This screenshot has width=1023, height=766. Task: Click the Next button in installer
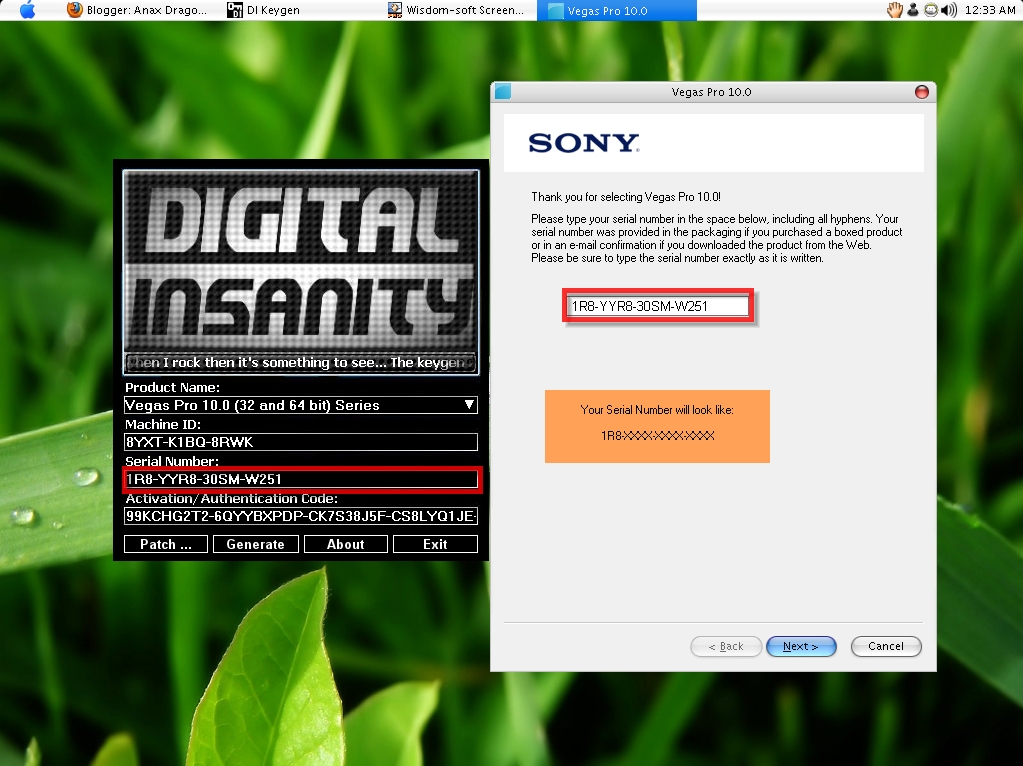pos(801,646)
